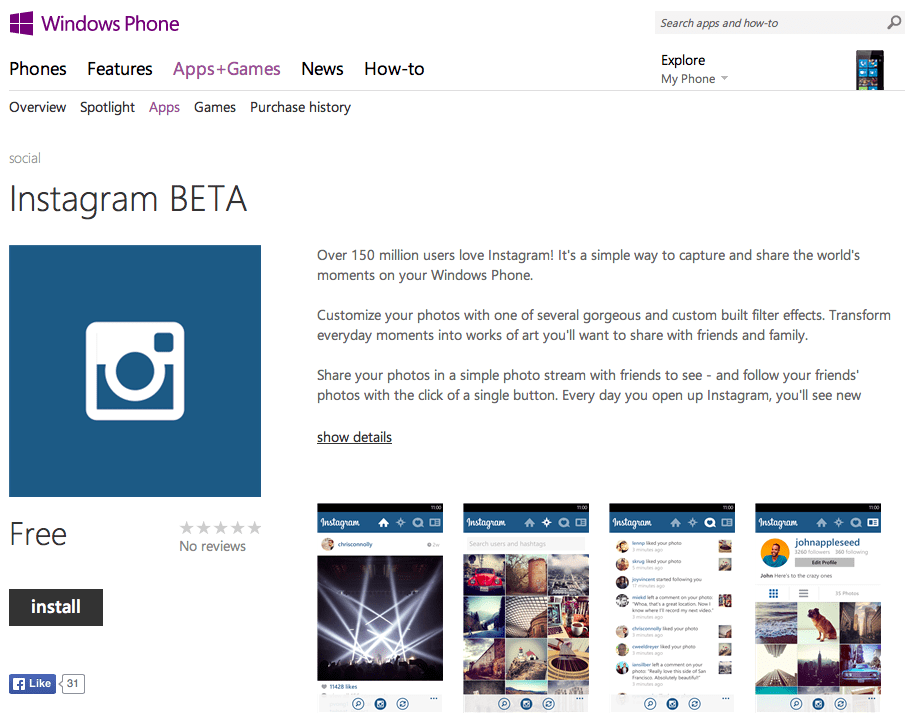The image size is (921, 714).
Task: Click the install button
Action: (56, 607)
